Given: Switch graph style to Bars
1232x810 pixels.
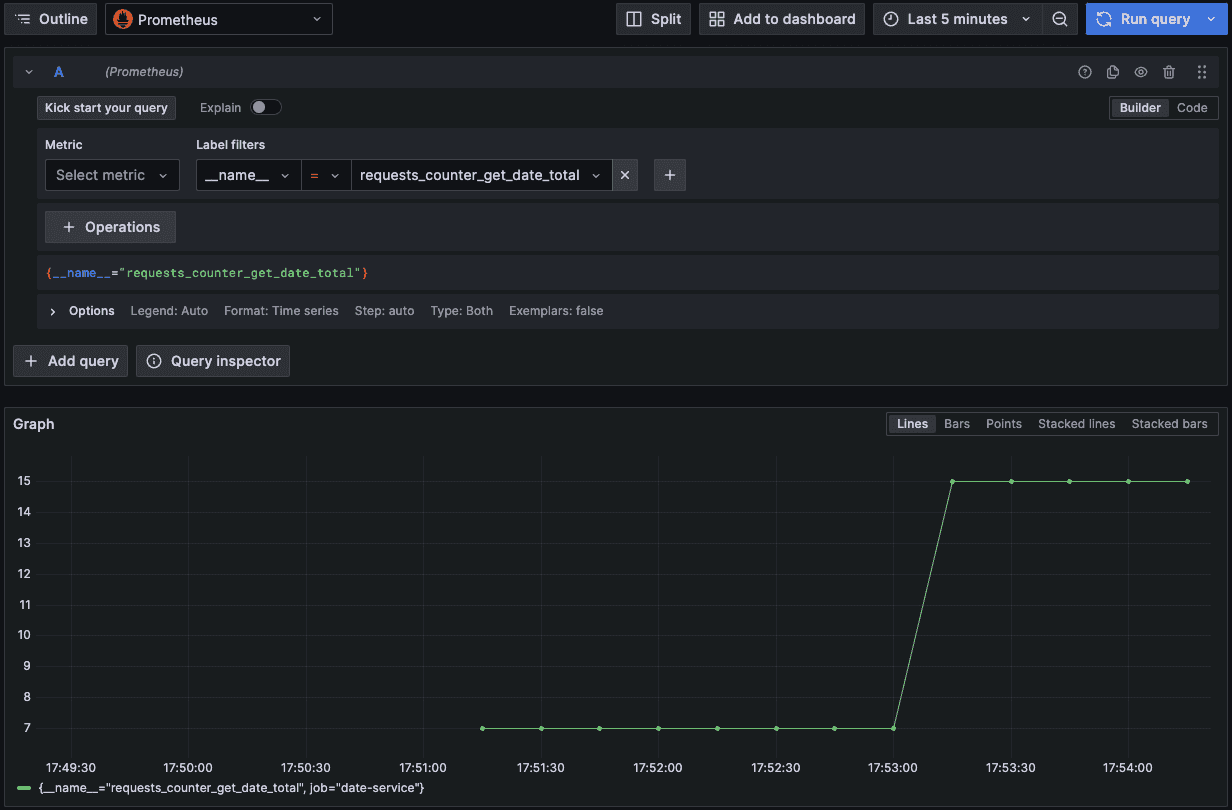Looking at the screenshot, I should click(956, 424).
